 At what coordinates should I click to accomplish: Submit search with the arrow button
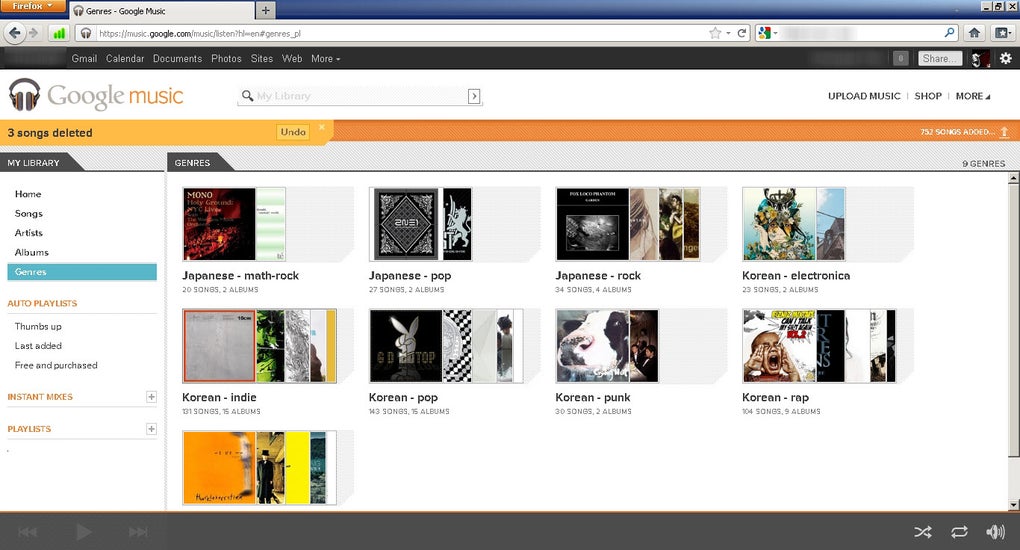[474, 96]
